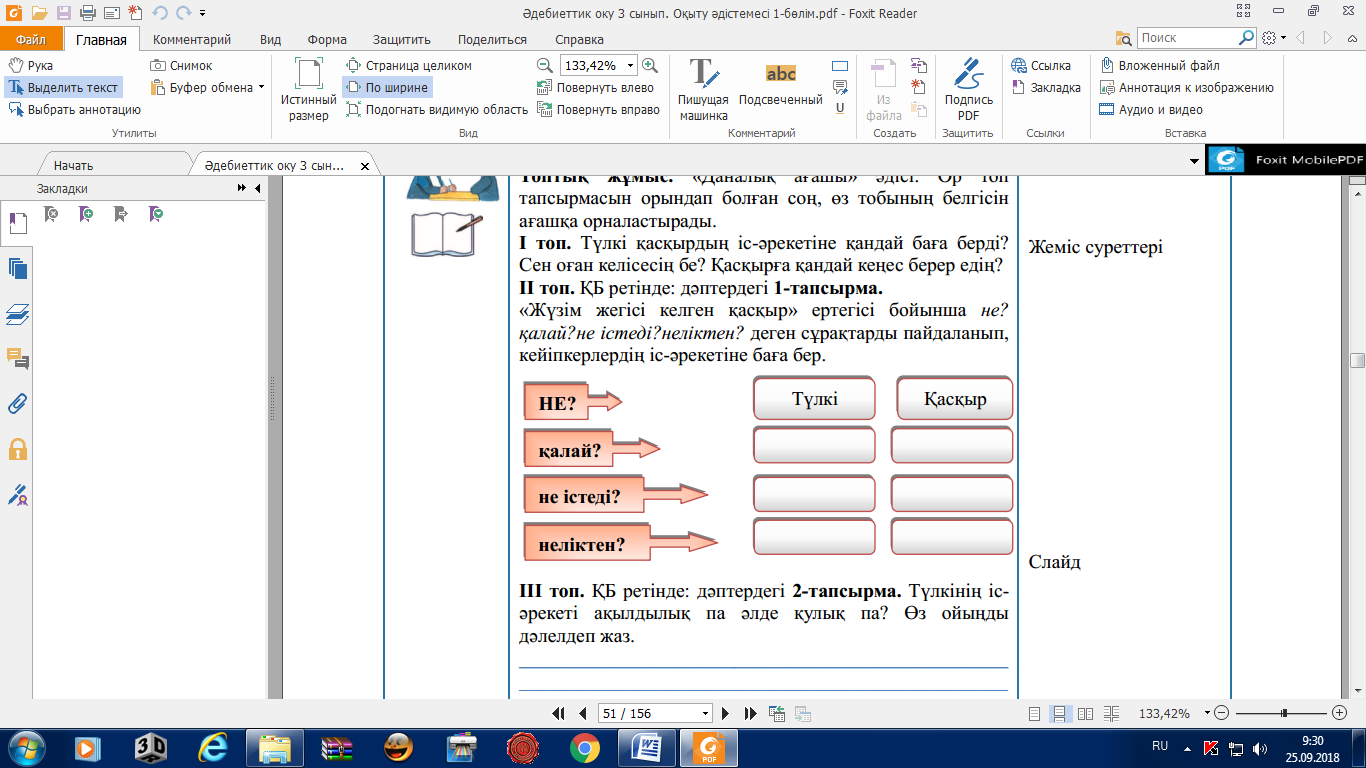The image size is (1366, 768).
Task: Open the Комментарий ribbon tab
Action: (192, 40)
